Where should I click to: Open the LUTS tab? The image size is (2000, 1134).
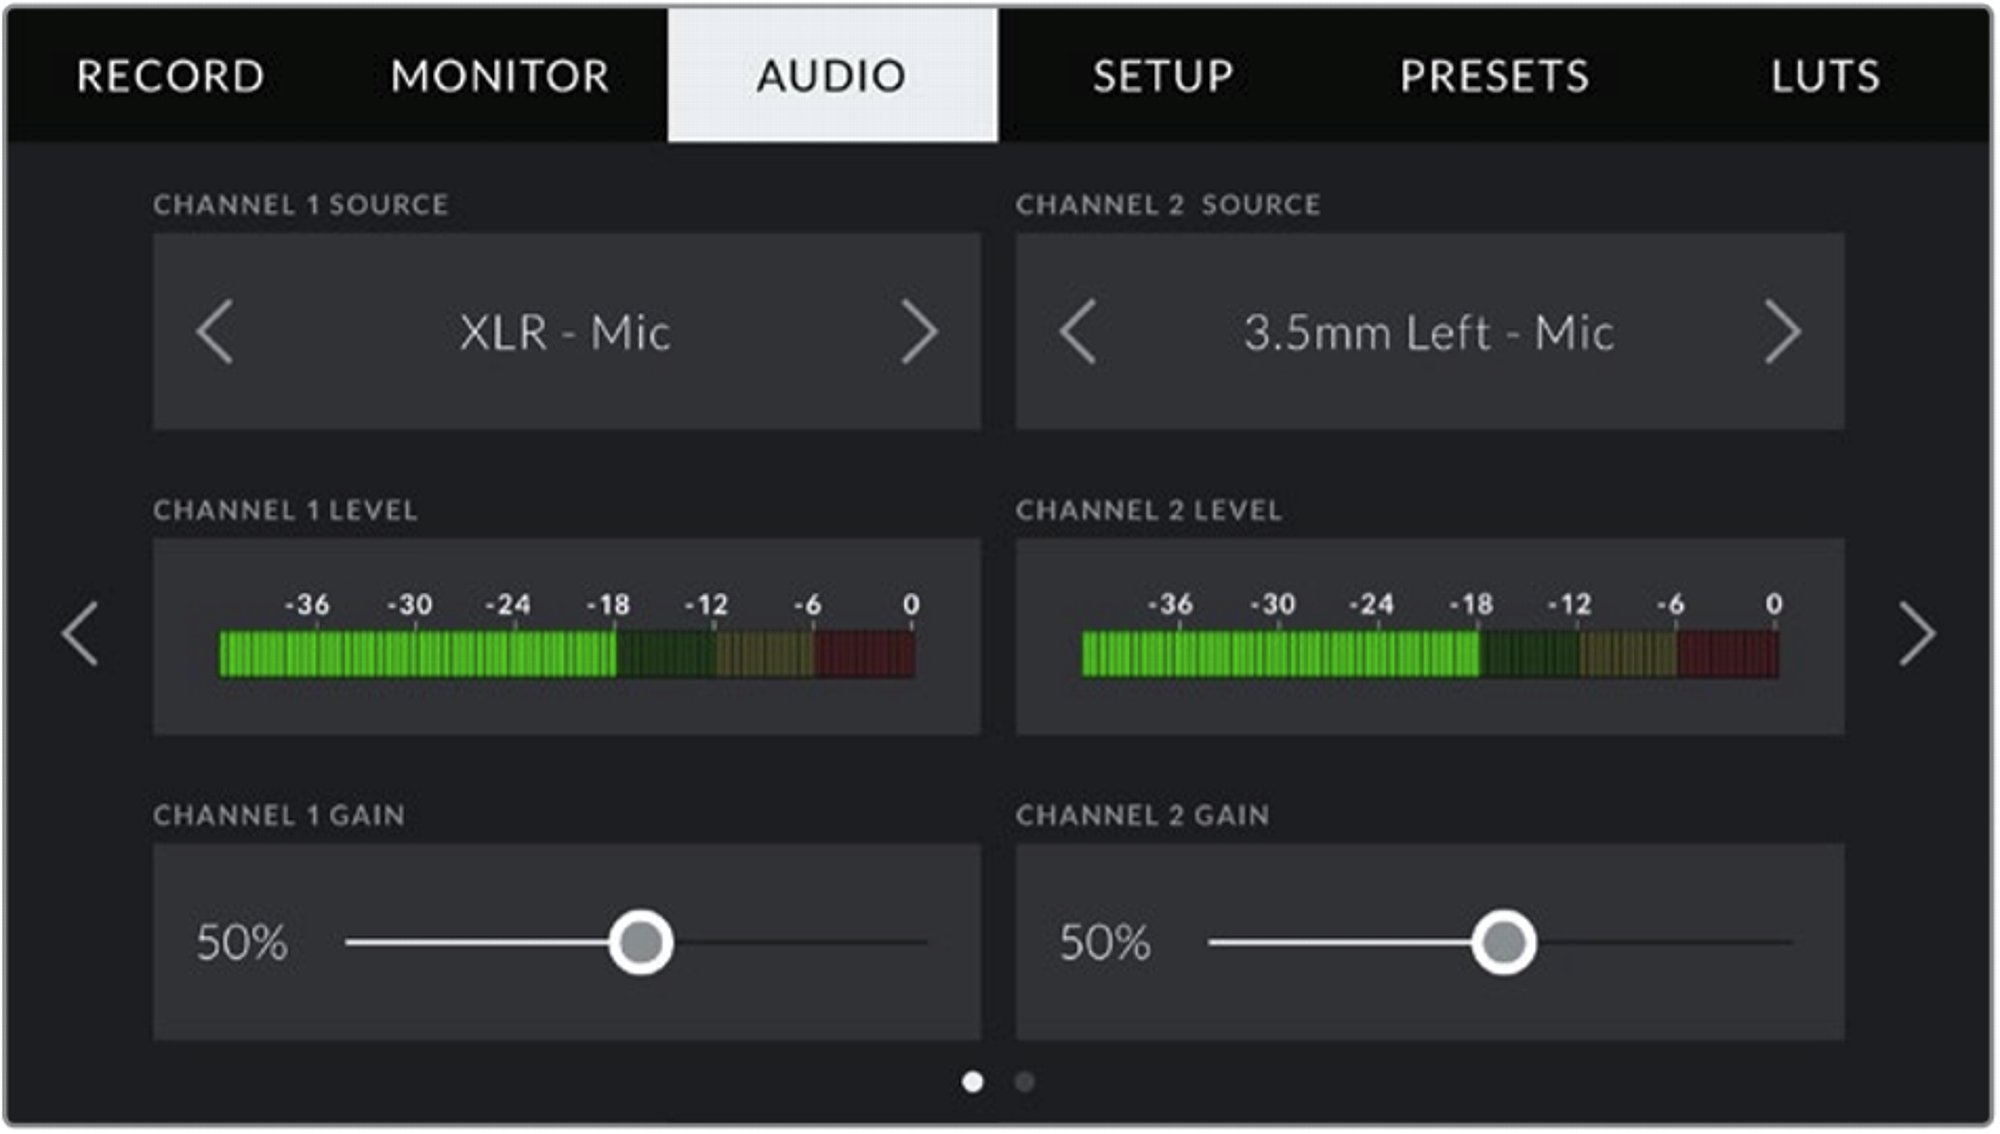(1825, 76)
